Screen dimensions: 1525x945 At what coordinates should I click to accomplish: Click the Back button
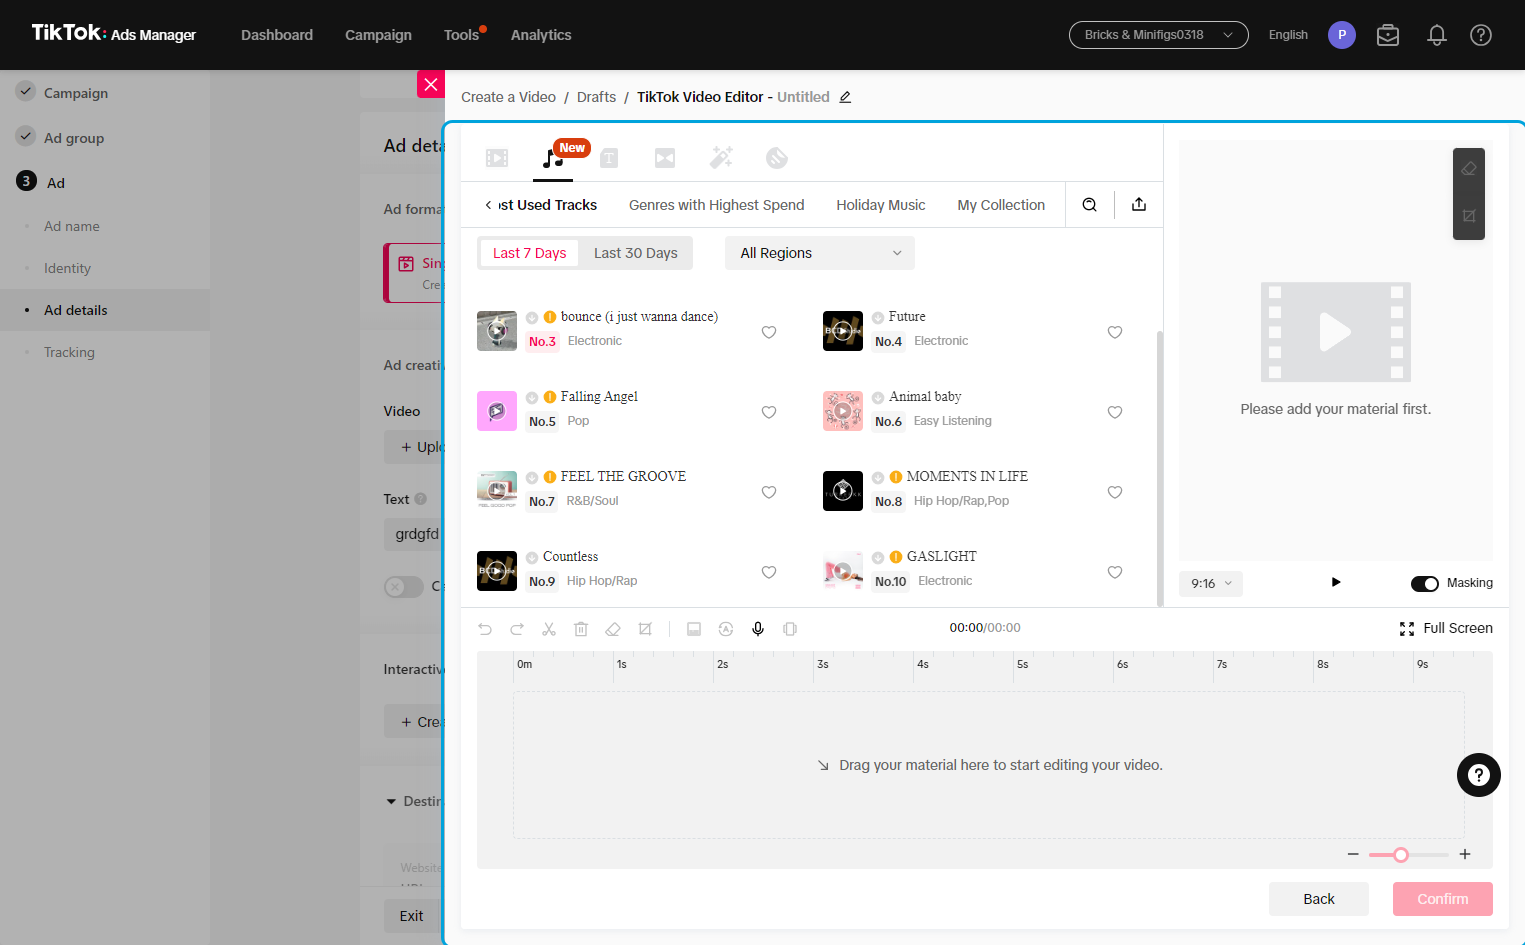click(x=1319, y=899)
